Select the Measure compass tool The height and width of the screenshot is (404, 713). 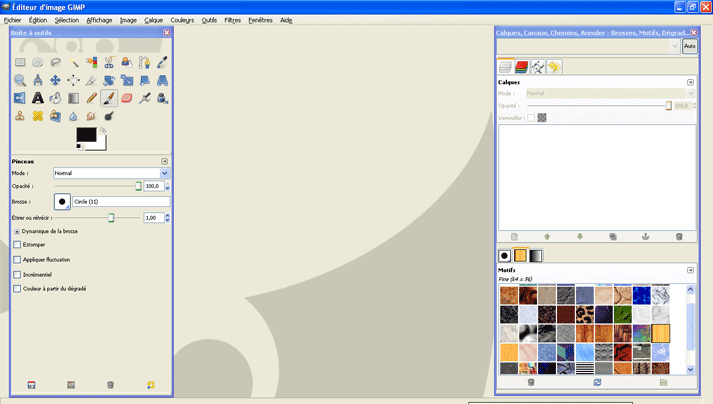click(x=38, y=81)
